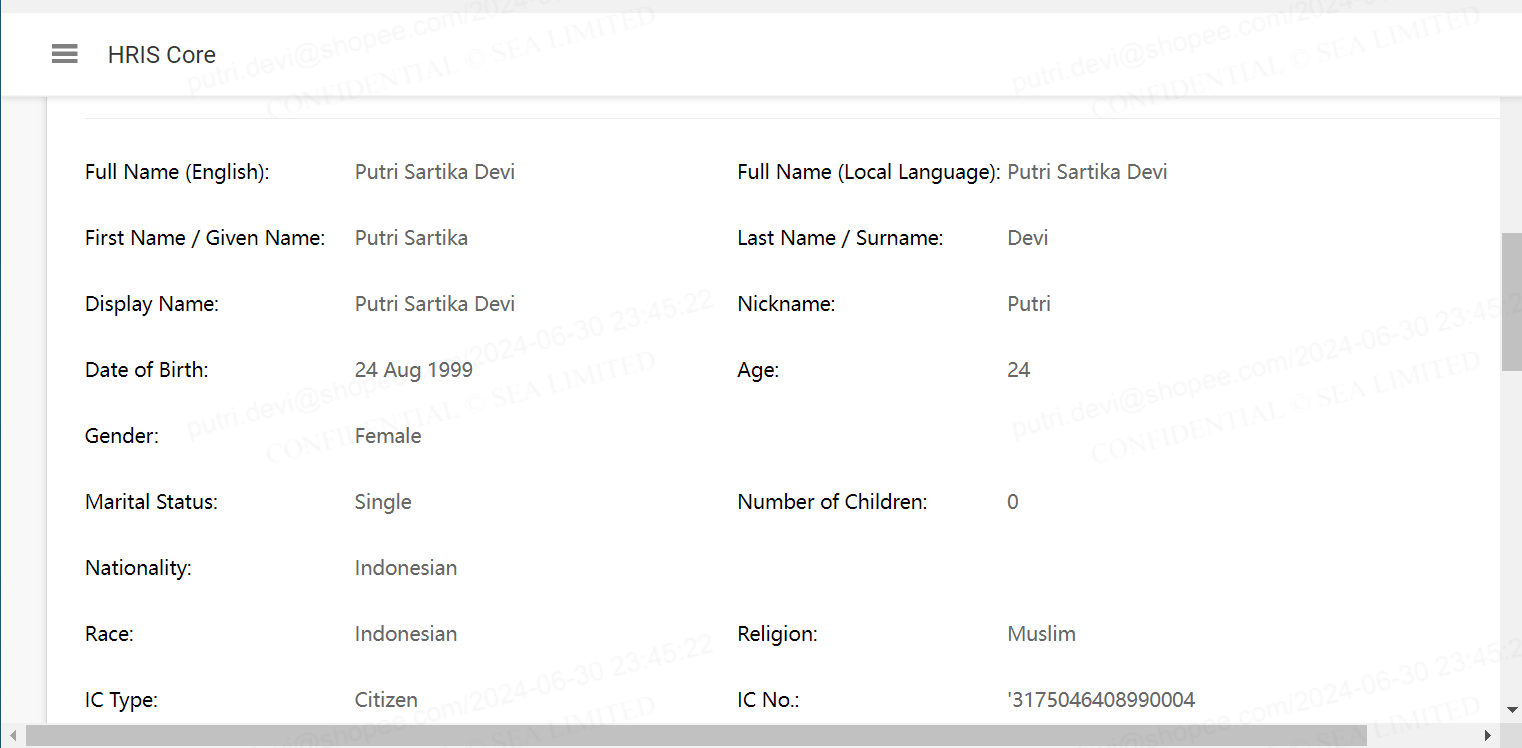Viewport: 1522px width, 748px height.
Task: Click the Gender value Female
Action: [388, 436]
